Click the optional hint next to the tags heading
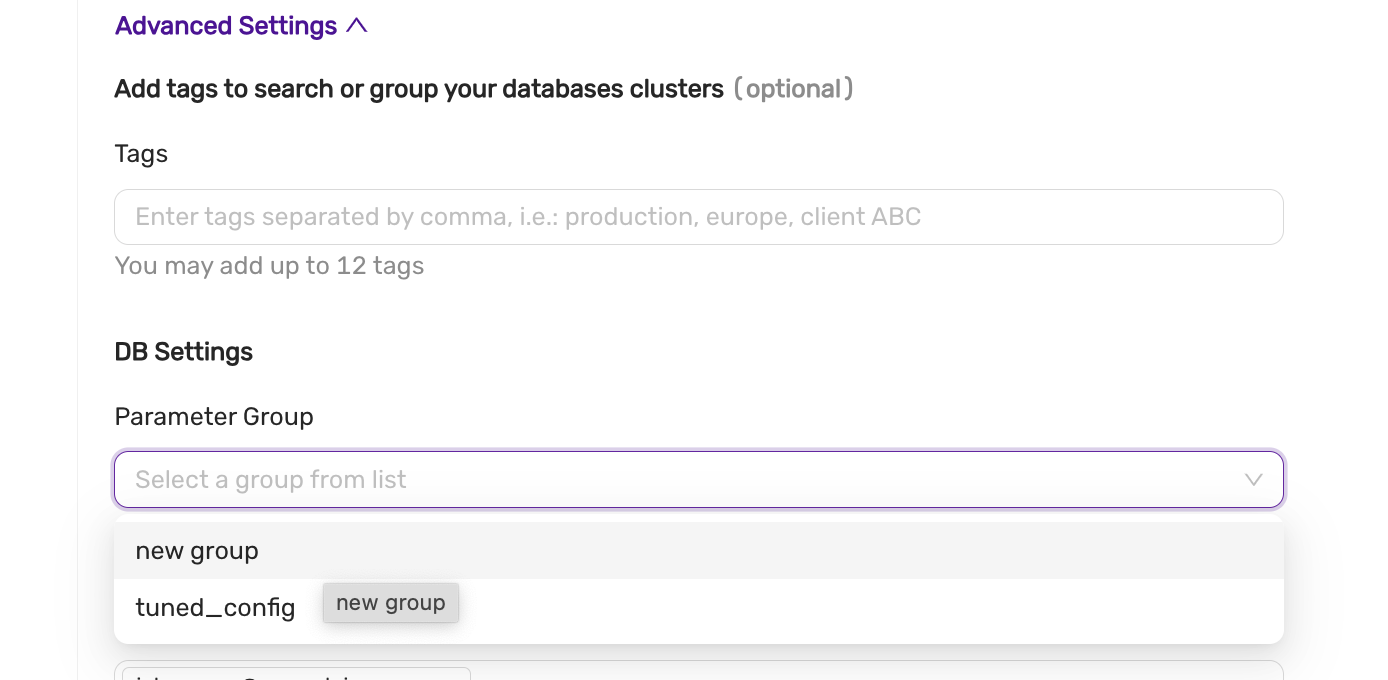The image size is (1388, 680). click(x=794, y=89)
